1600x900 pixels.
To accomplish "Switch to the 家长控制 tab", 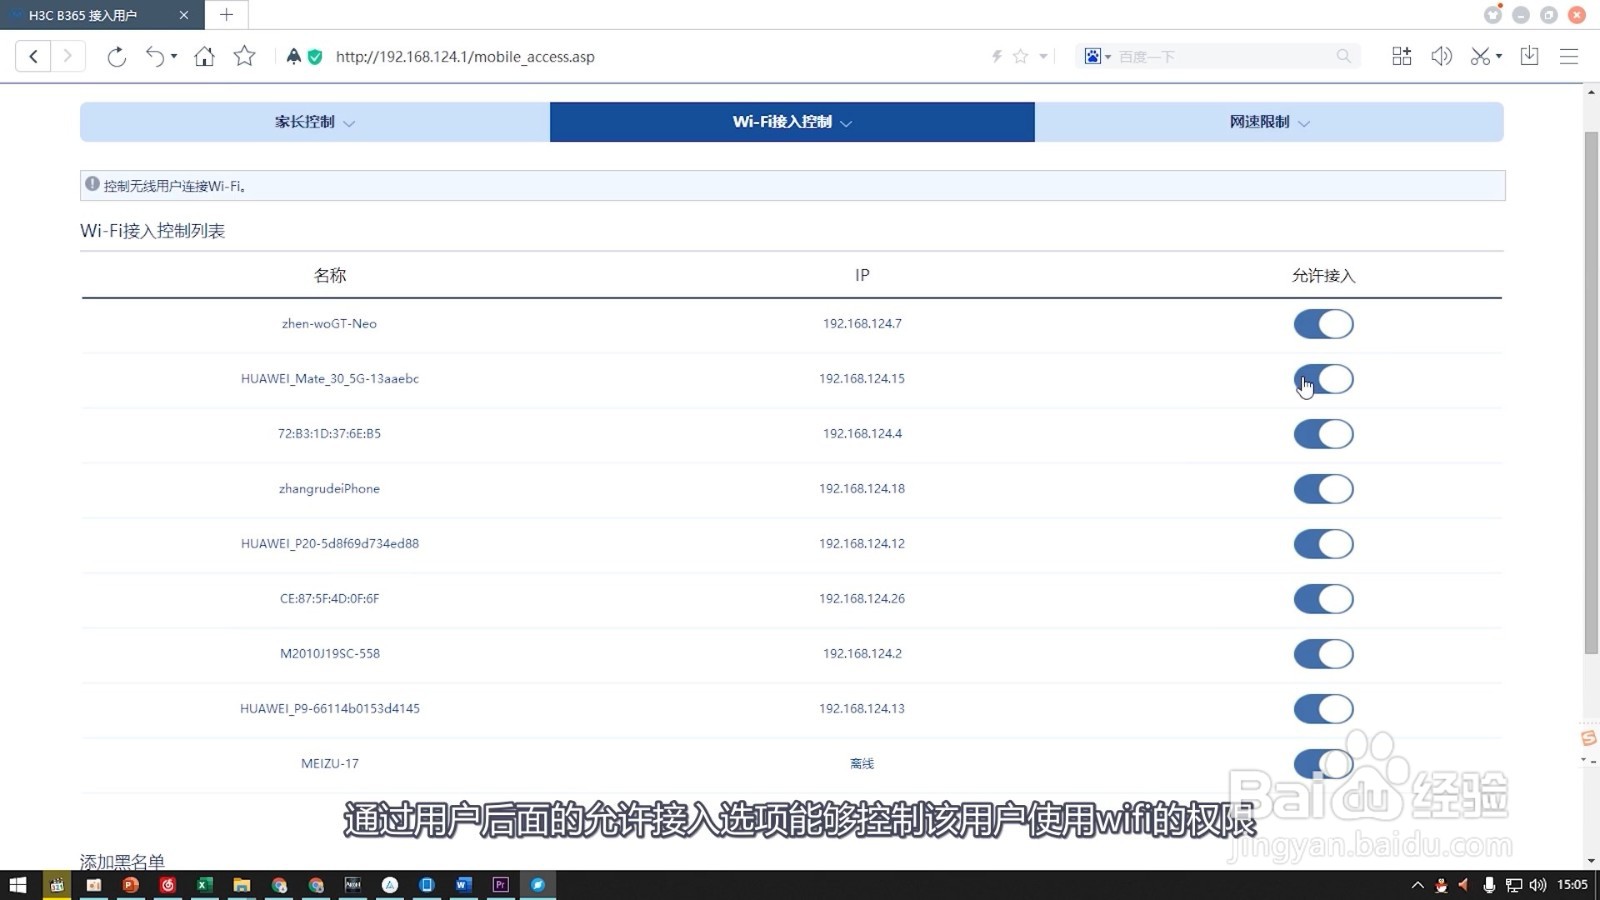I will [315, 122].
